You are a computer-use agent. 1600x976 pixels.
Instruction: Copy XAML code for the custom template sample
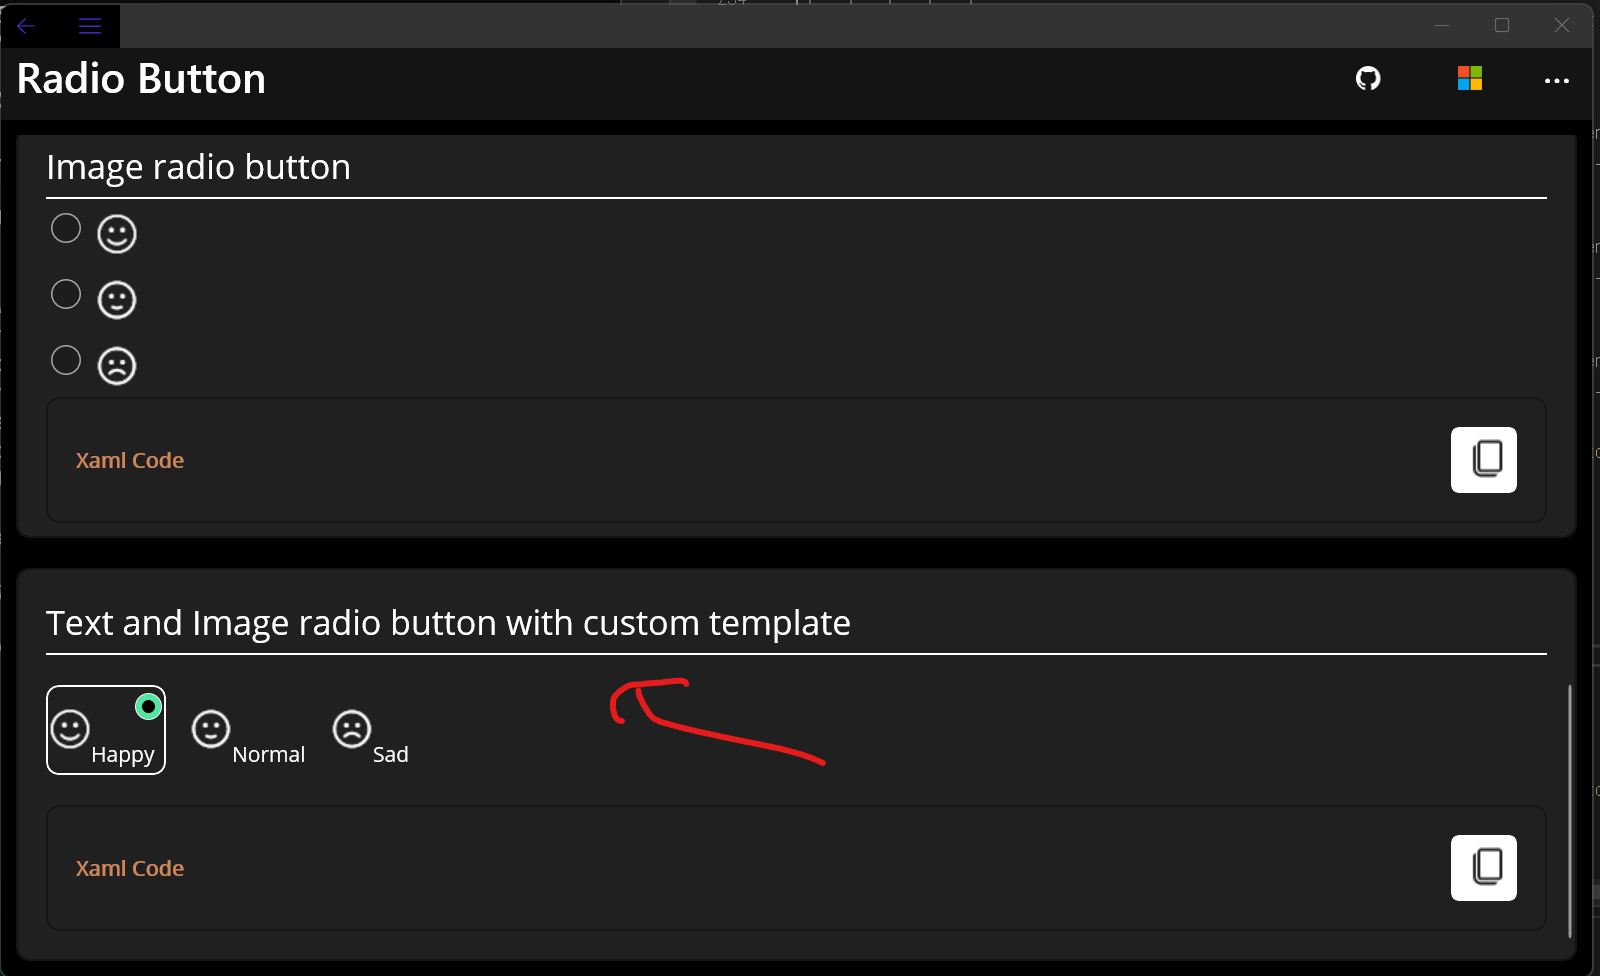click(x=1484, y=868)
